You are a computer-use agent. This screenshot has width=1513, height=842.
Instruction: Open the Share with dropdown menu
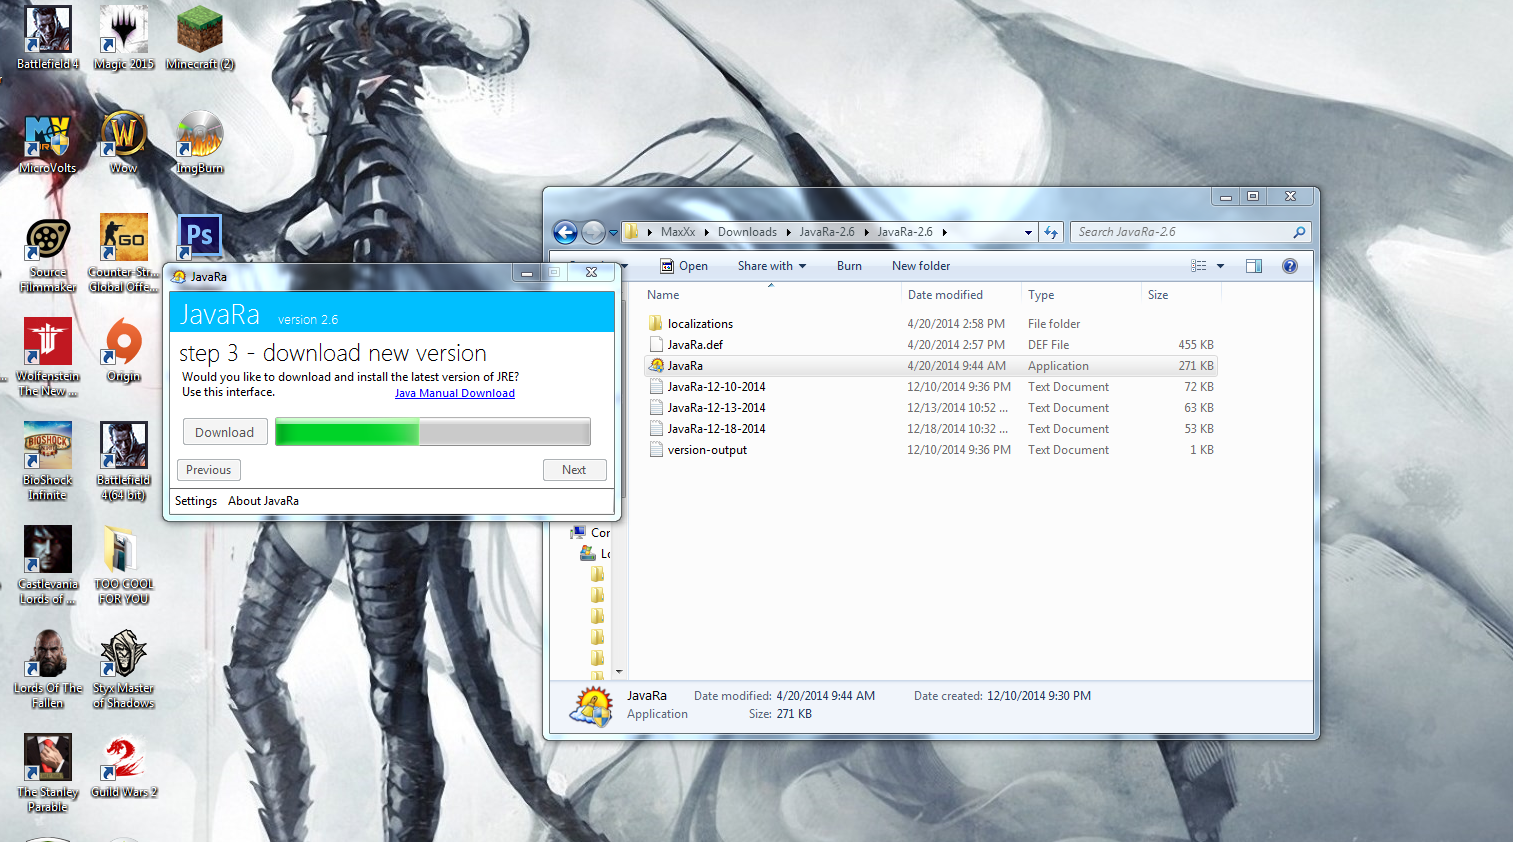(771, 266)
